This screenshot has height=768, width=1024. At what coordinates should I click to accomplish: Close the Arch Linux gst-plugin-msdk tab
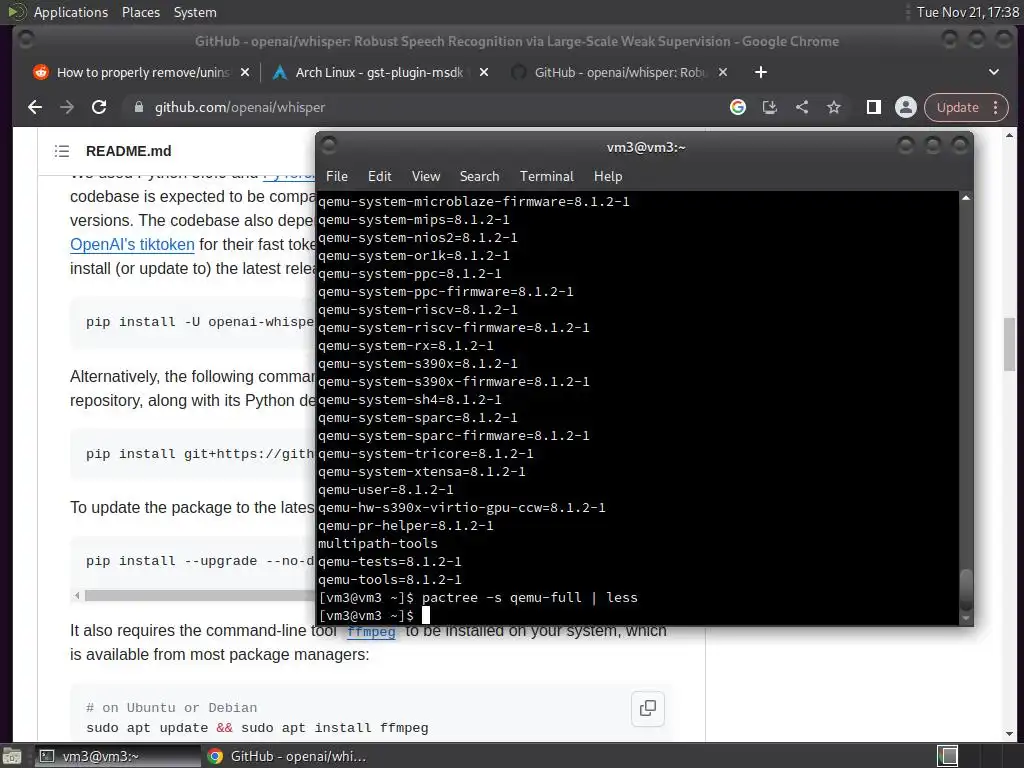[484, 72]
